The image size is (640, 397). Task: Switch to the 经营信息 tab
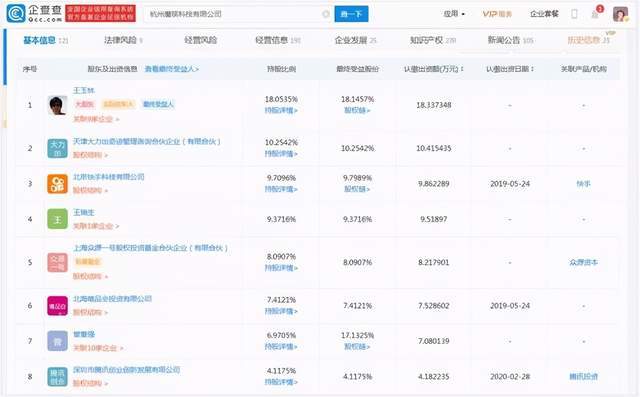pyautogui.click(x=278, y=40)
